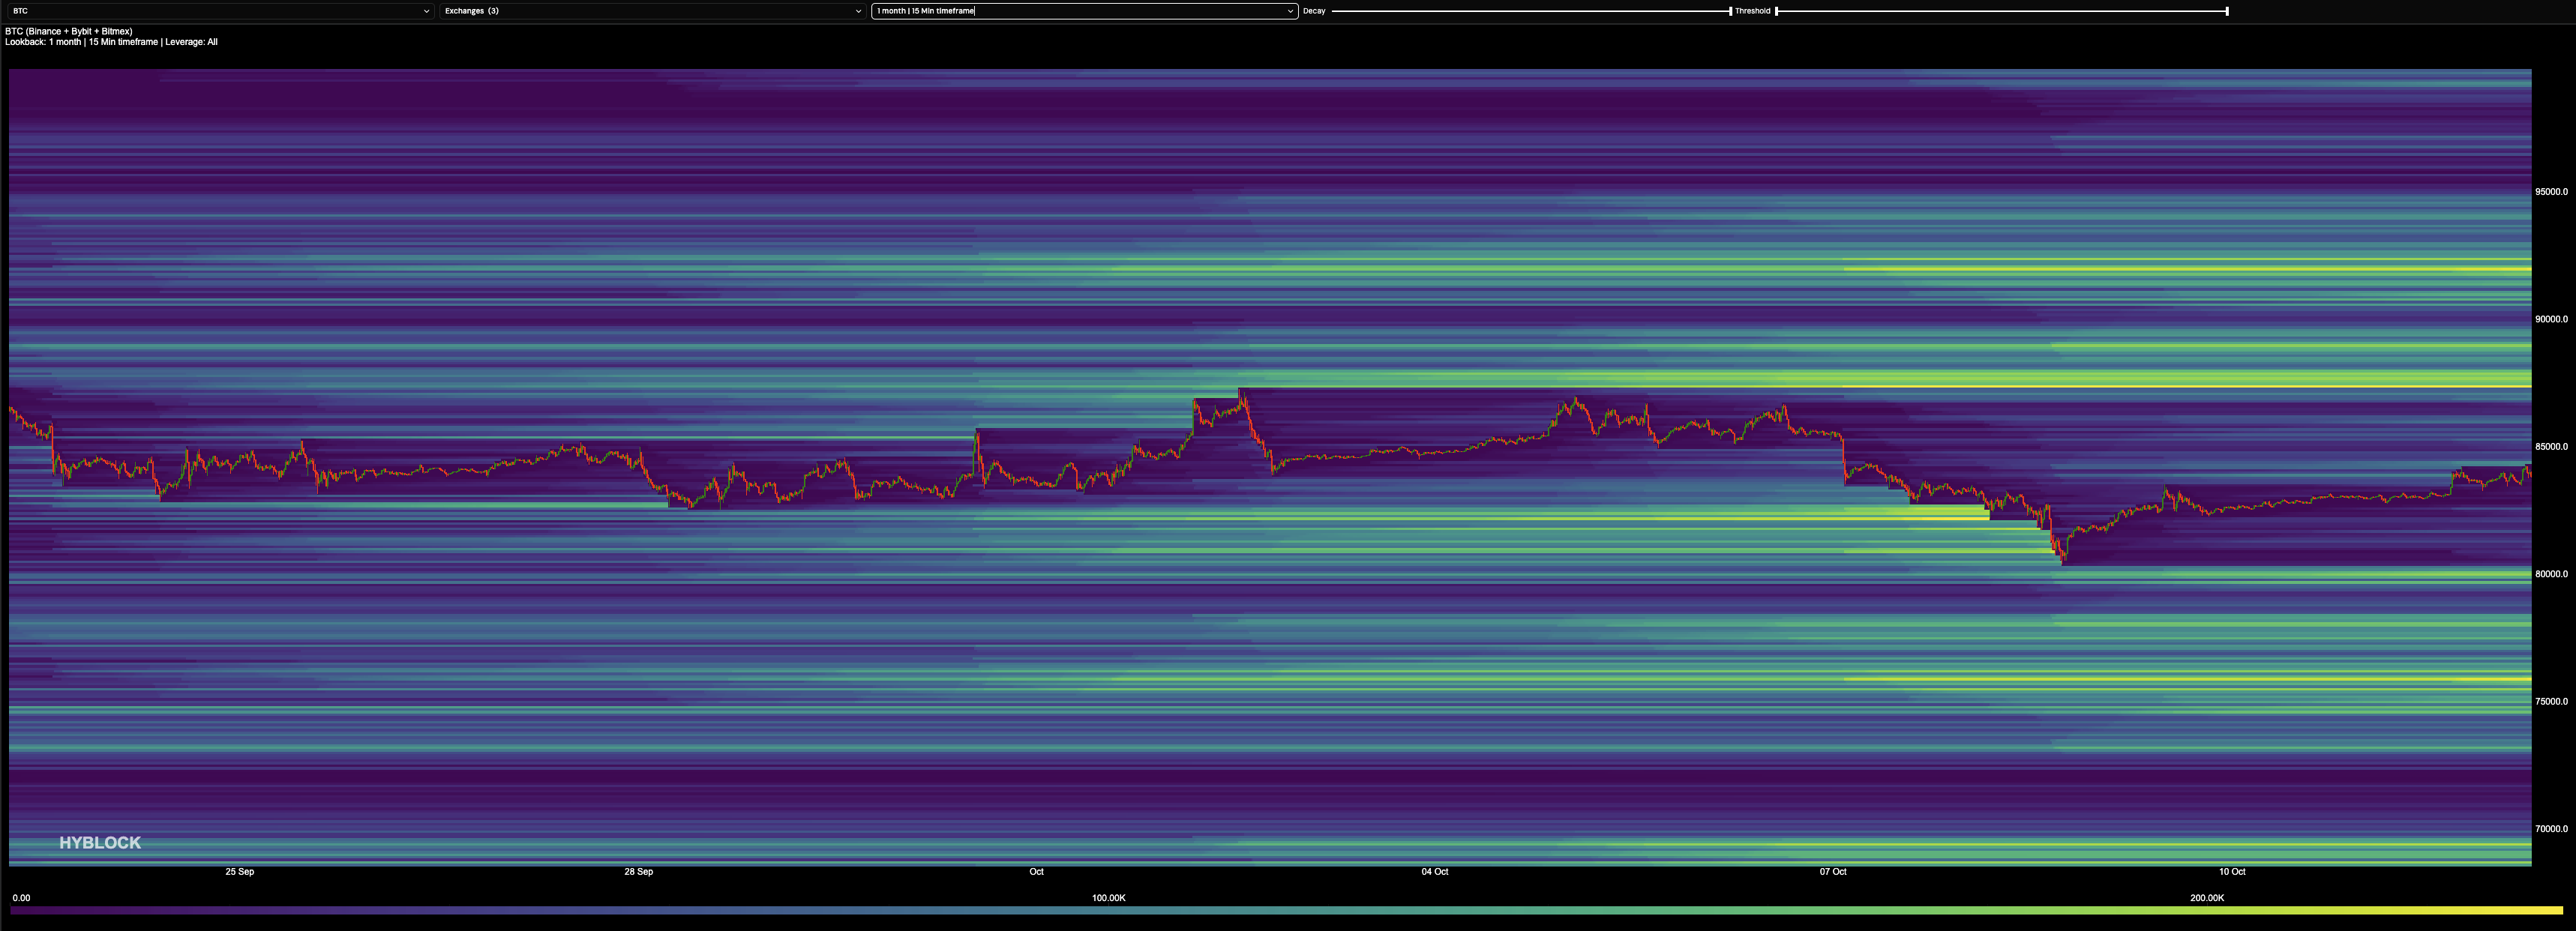
Task: Click the Threshold slider's right handle
Action: pos(2227,11)
